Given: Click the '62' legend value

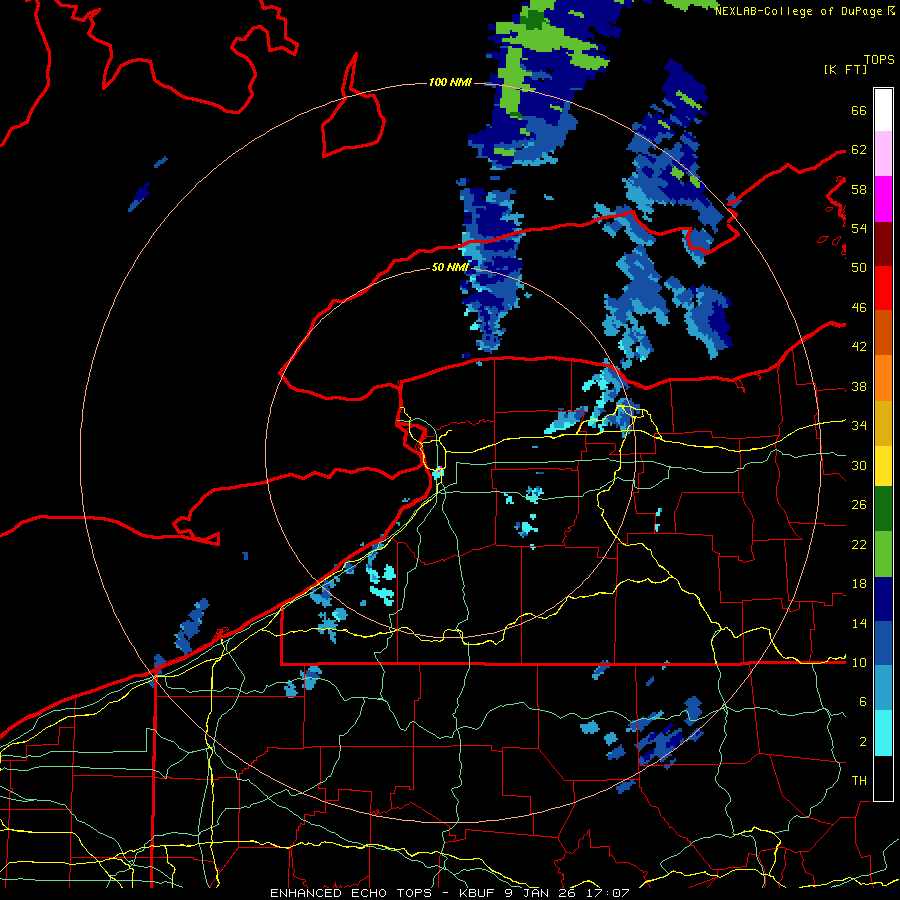Looking at the screenshot, I should point(859,150).
